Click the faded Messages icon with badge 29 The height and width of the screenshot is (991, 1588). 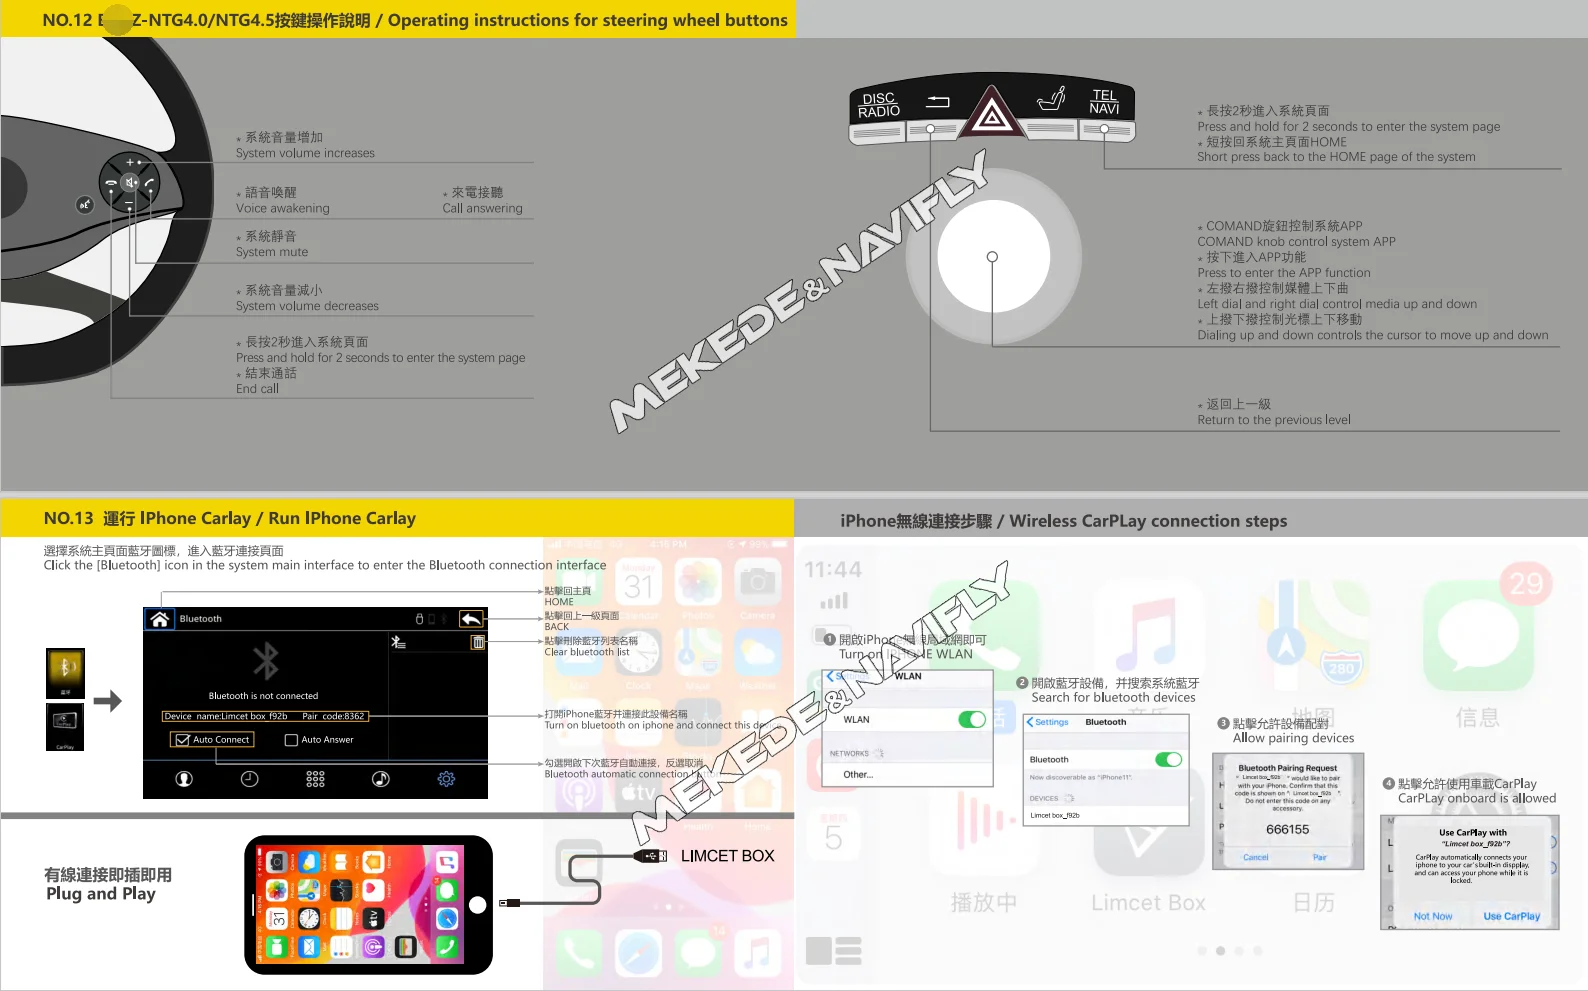click(1478, 636)
